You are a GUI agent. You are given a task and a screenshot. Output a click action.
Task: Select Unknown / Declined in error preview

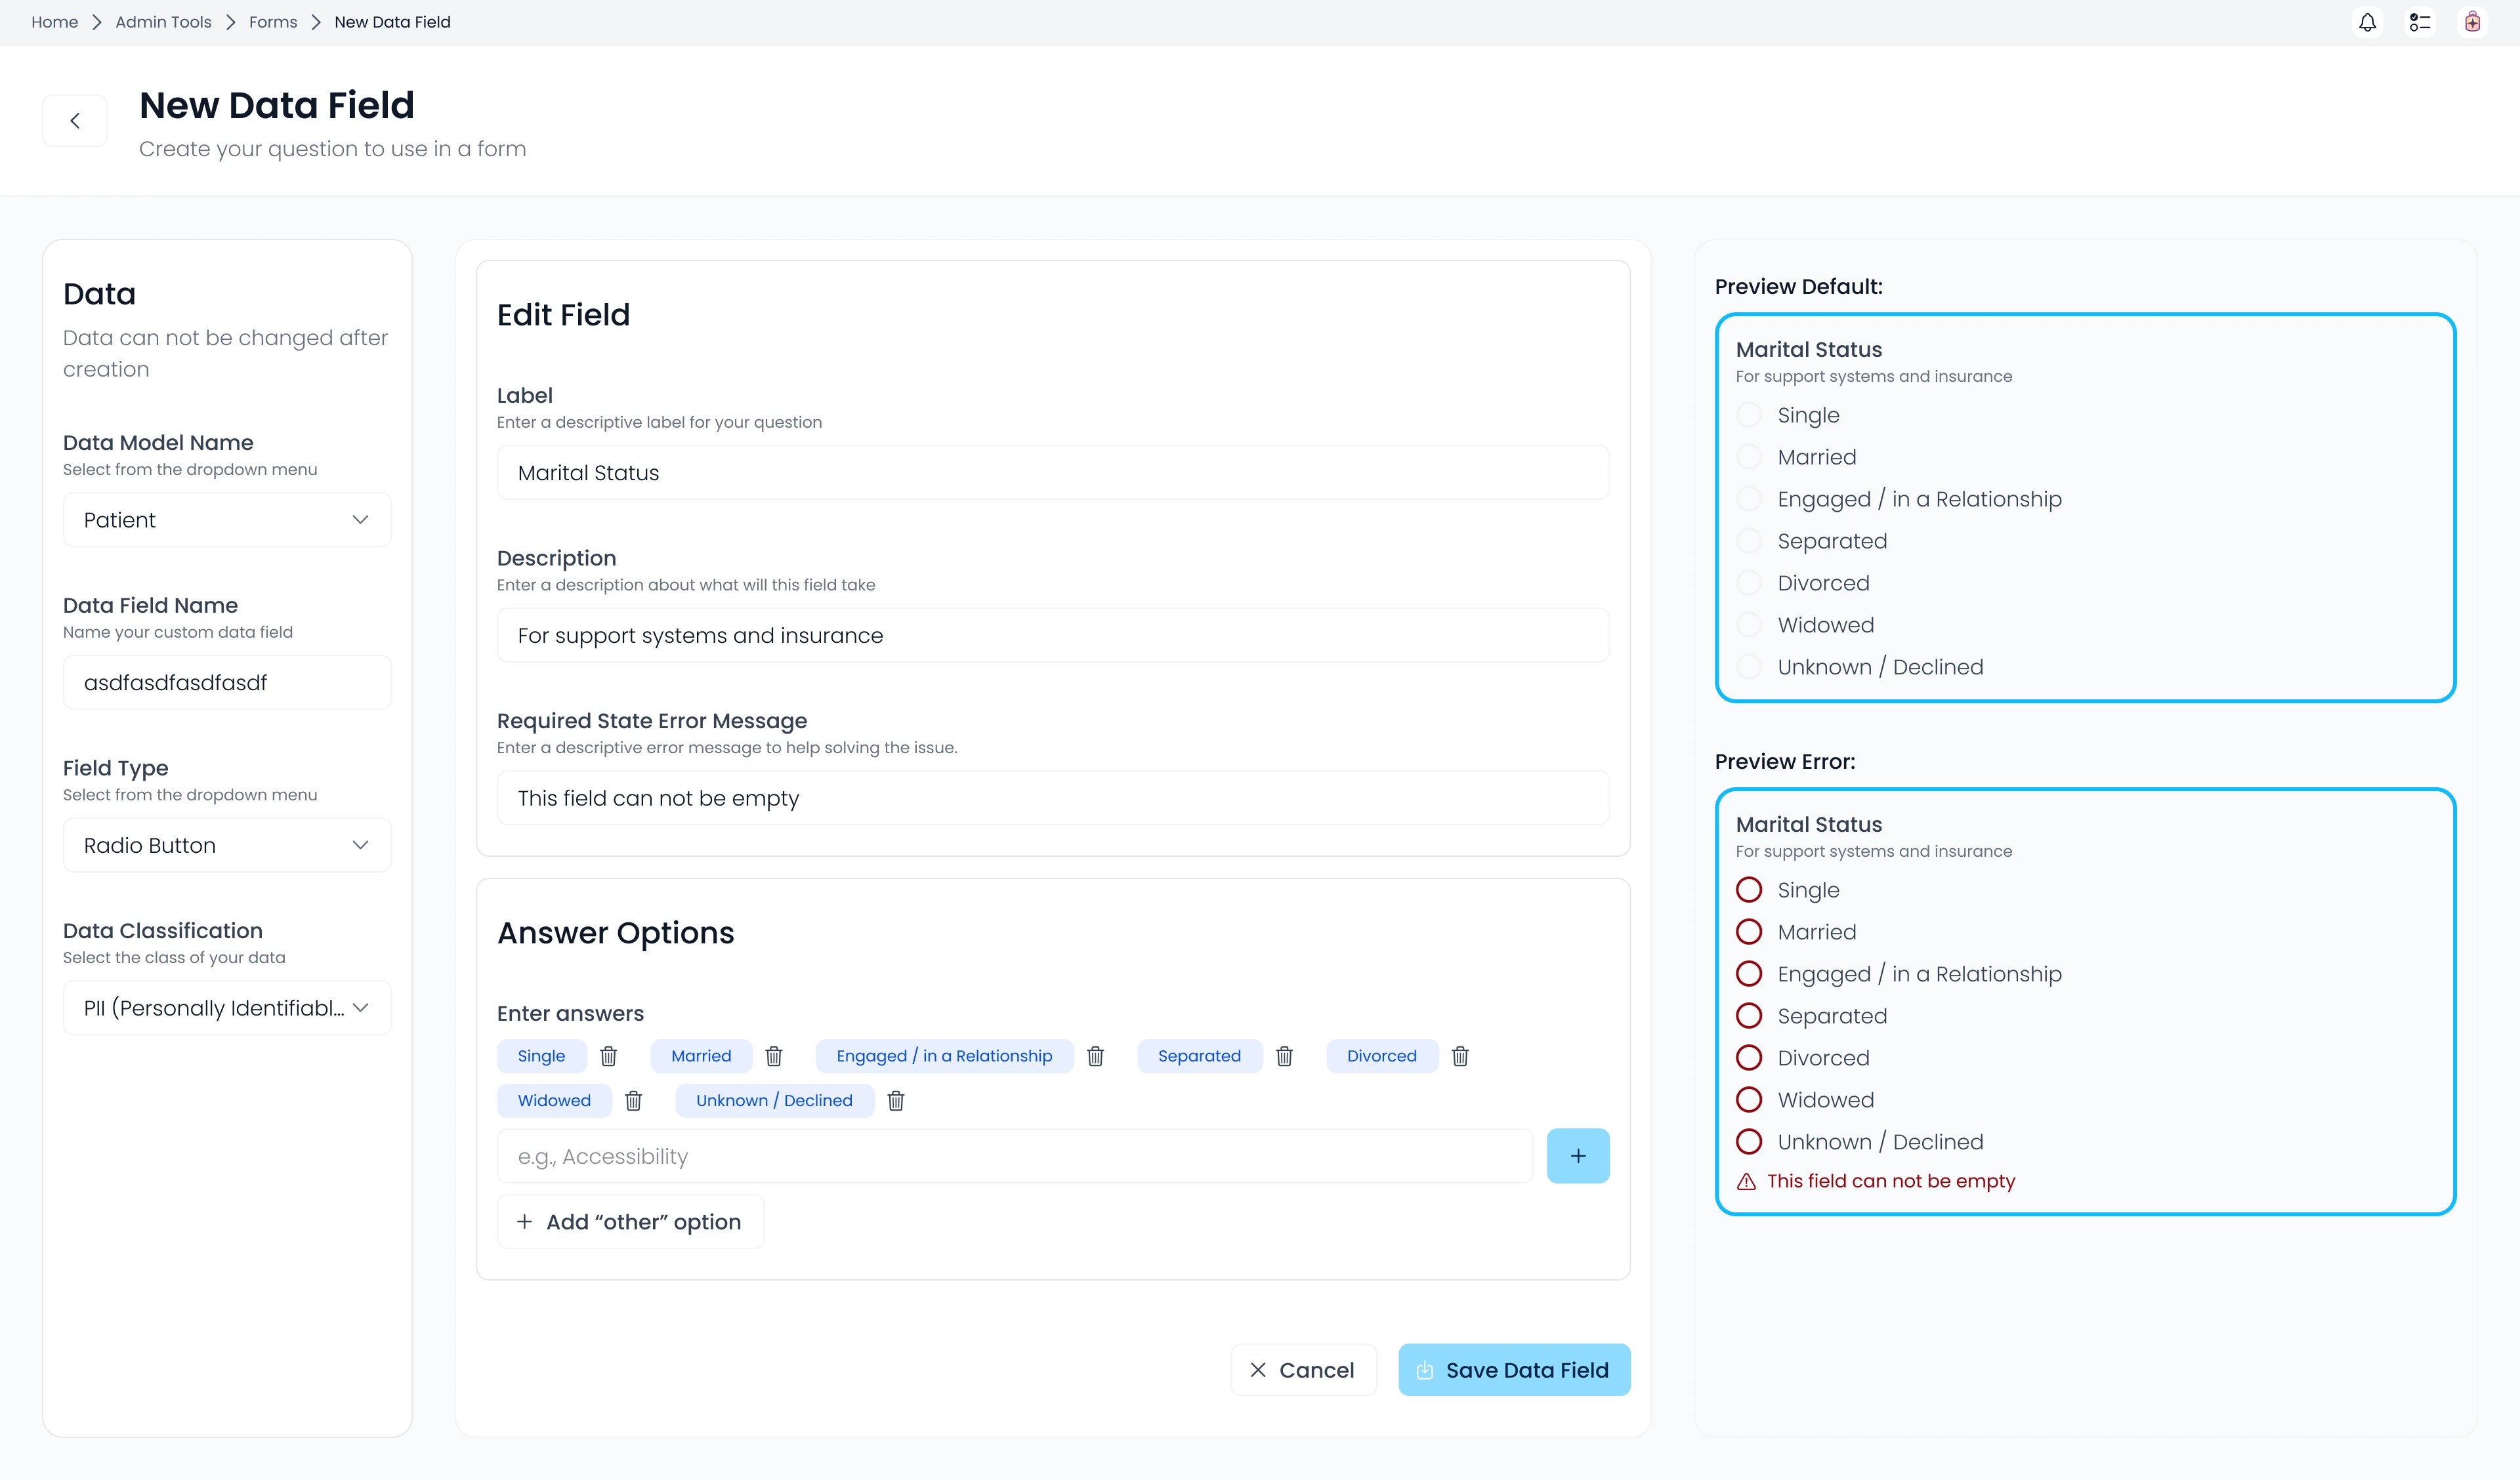tap(1749, 1142)
